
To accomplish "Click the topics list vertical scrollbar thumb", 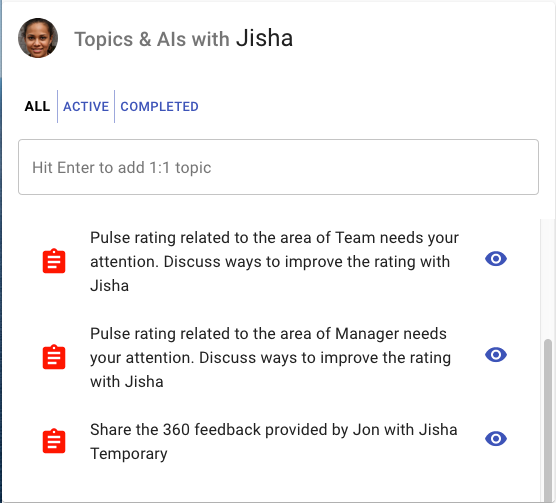I will click(x=548, y=420).
